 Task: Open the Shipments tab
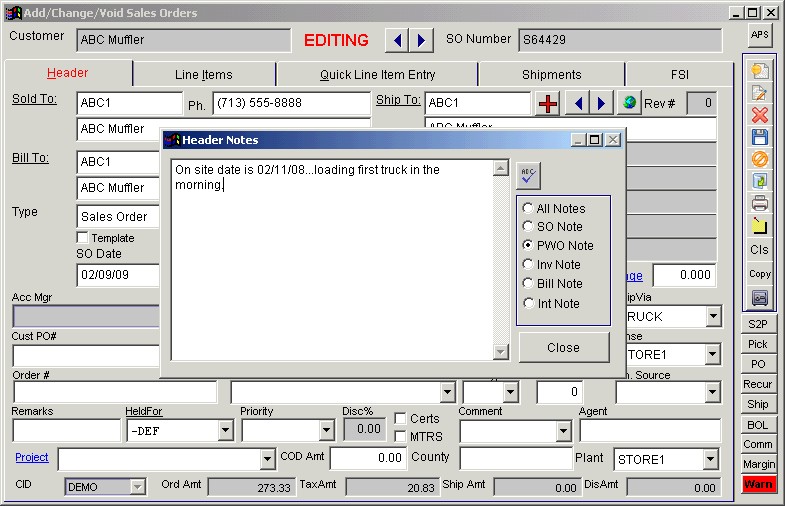(x=551, y=75)
